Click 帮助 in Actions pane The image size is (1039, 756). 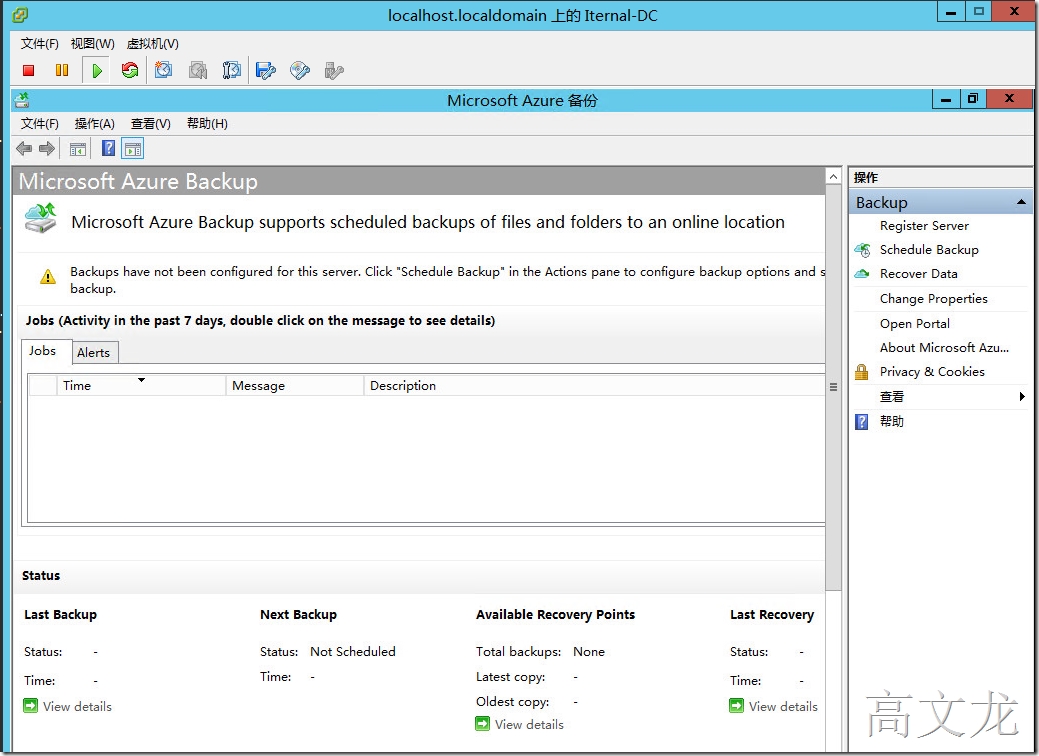[x=891, y=421]
